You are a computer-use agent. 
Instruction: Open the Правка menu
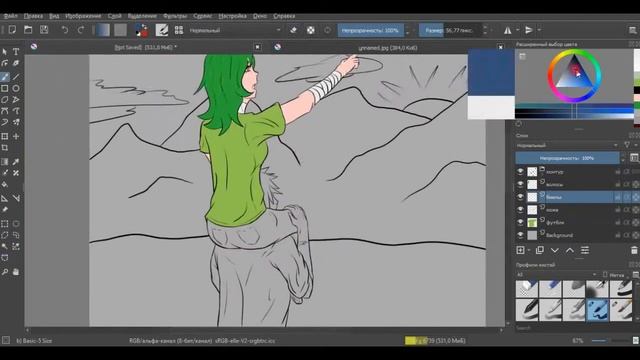pos(33,16)
